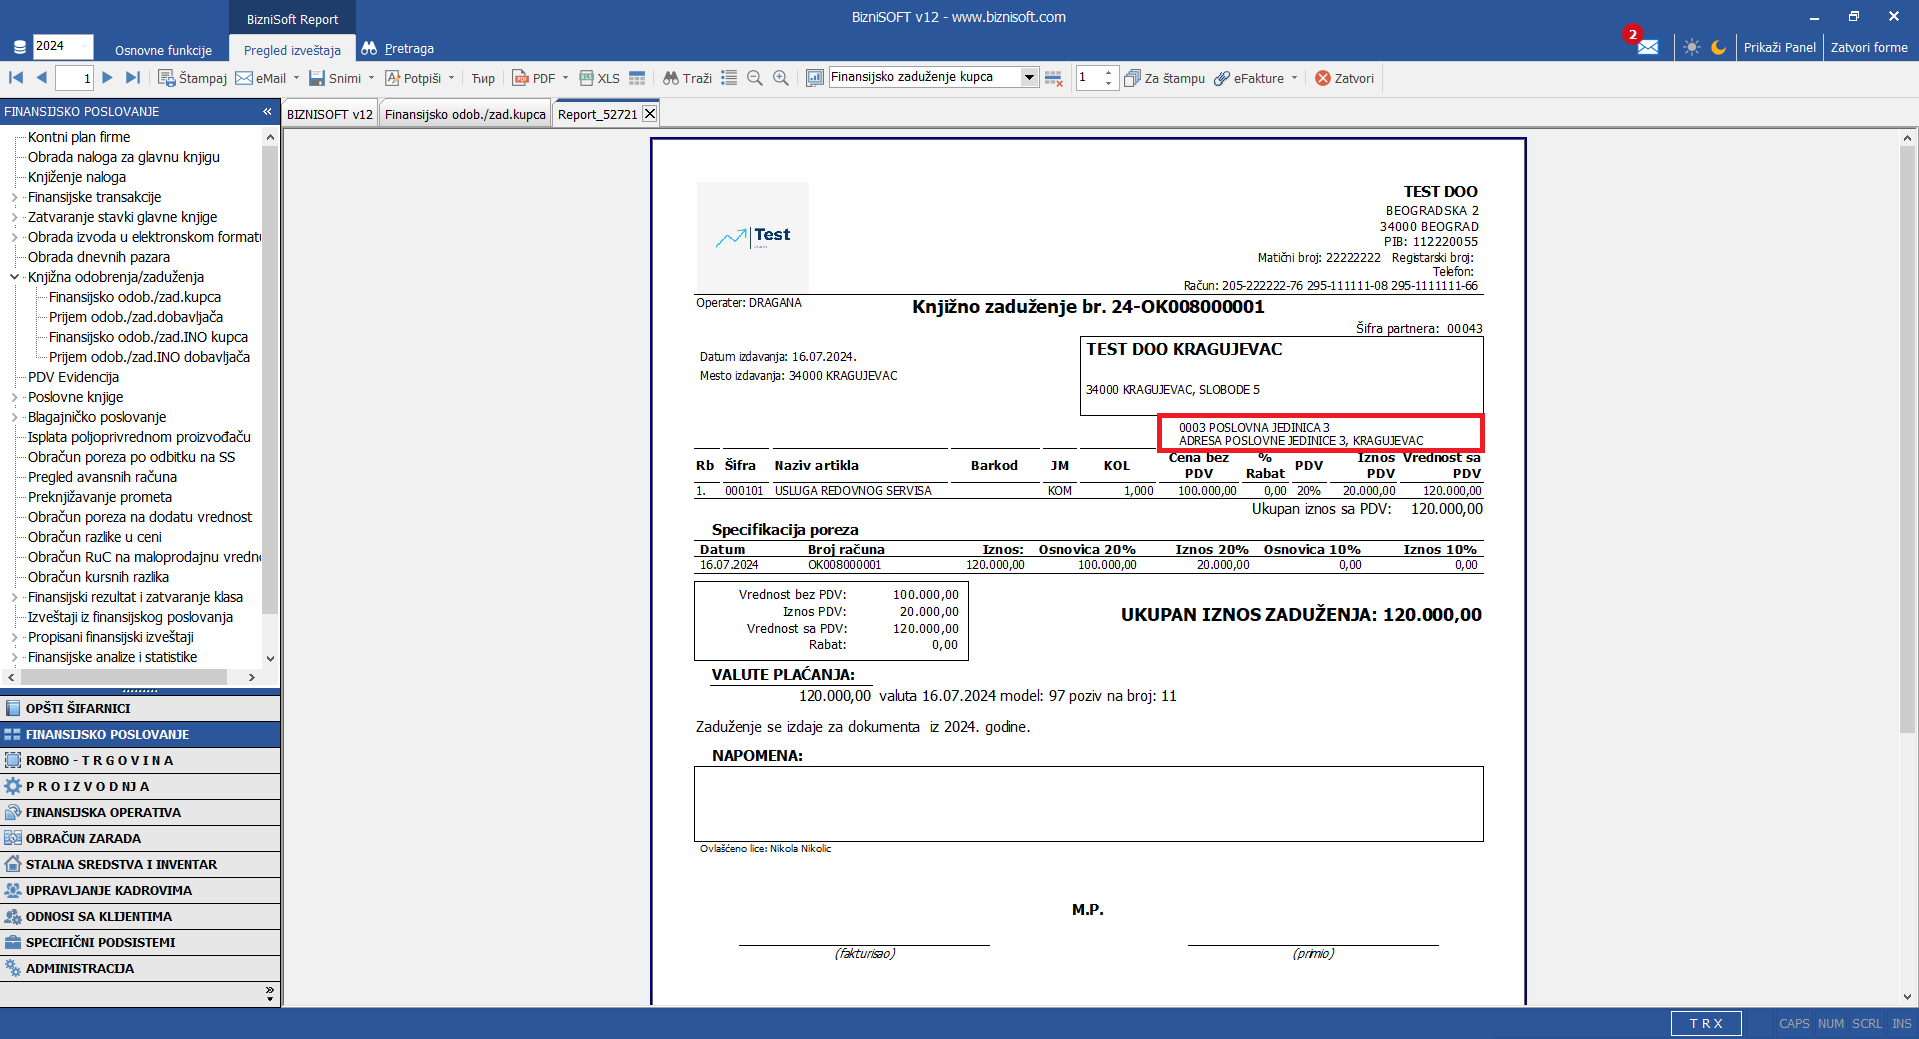1919x1039 pixels.
Task: Click the Zatvori button in toolbar
Action: tap(1344, 78)
